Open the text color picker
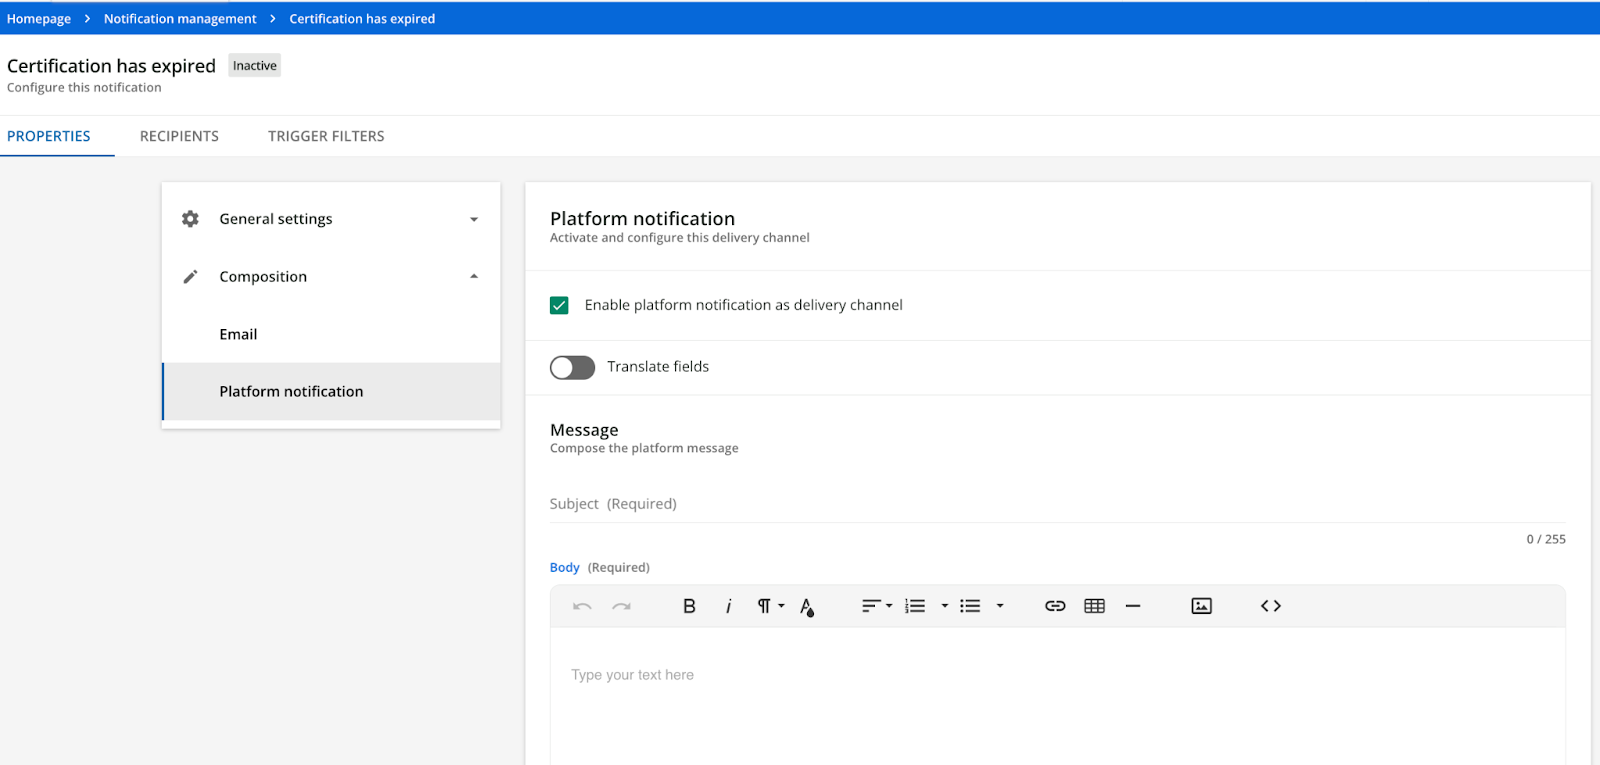The height and width of the screenshot is (765, 1600). click(807, 606)
